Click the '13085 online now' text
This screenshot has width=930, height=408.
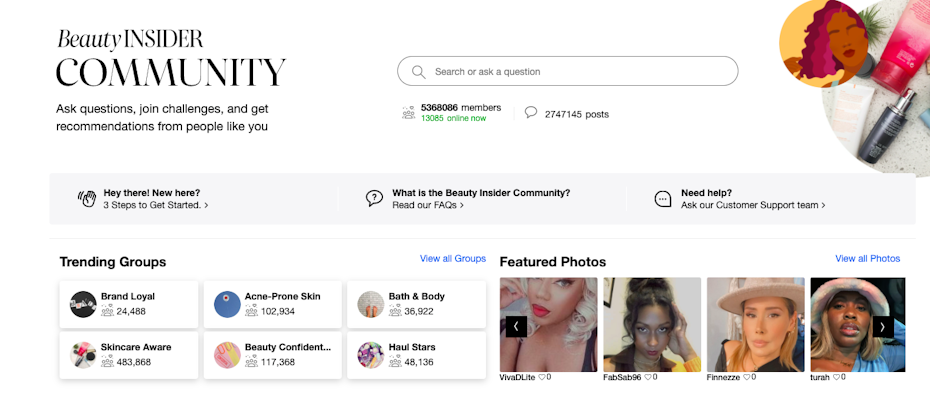point(453,118)
